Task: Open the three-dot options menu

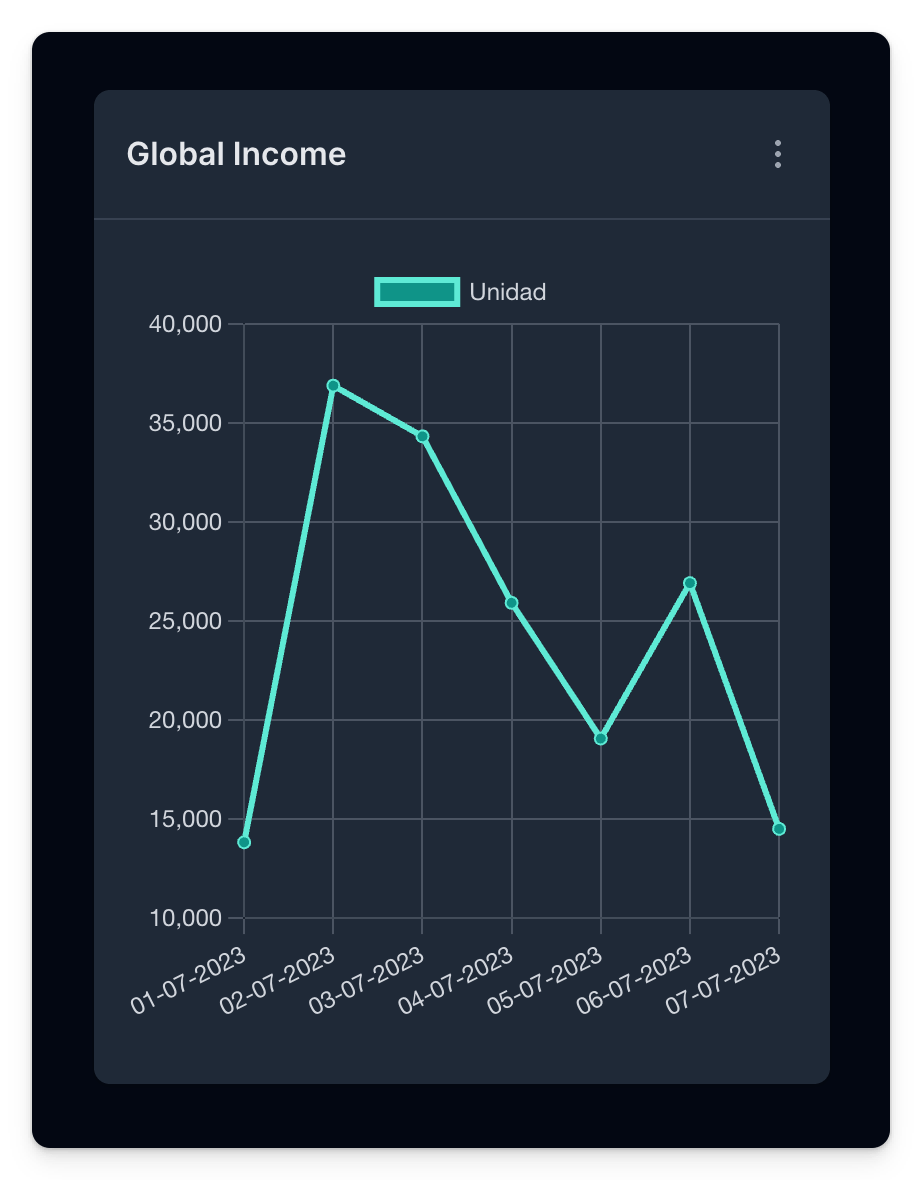Action: pyautogui.click(x=777, y=154)
